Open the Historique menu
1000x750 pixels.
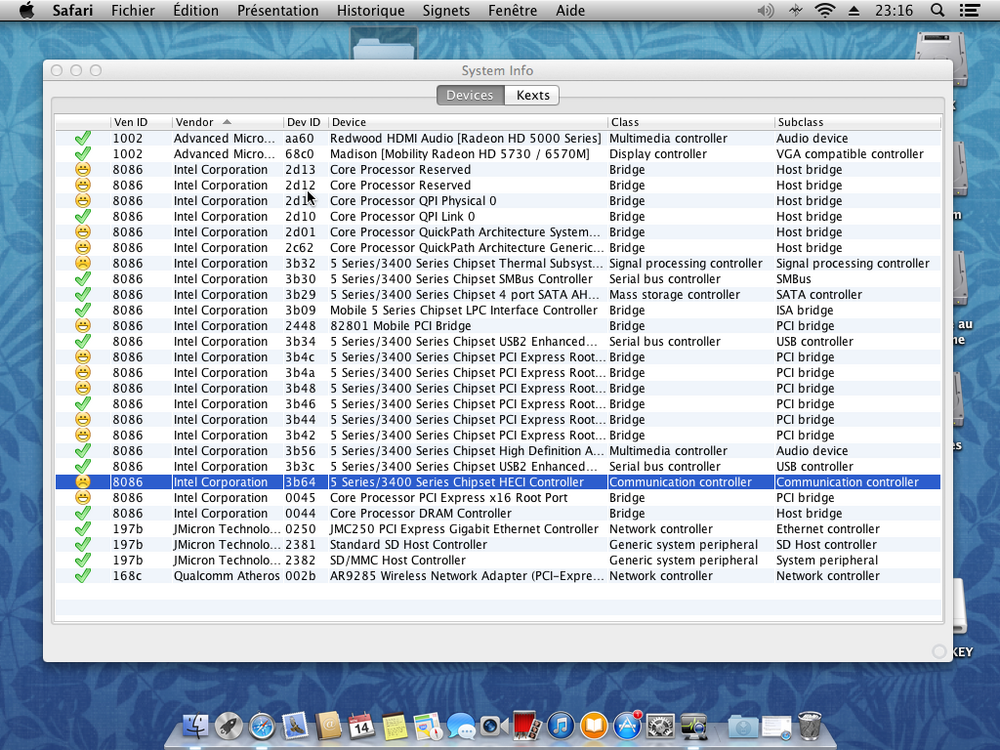click(370, 10)
